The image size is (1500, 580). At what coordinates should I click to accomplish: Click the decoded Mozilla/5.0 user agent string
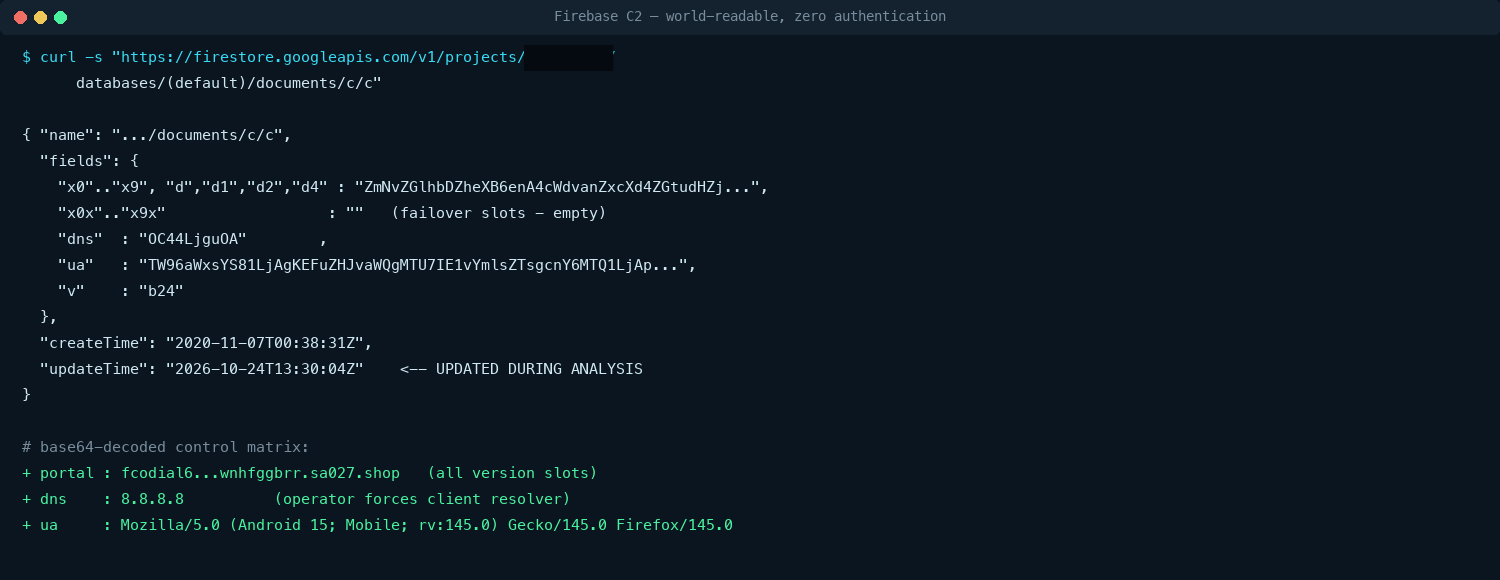(x=427, y=525)
